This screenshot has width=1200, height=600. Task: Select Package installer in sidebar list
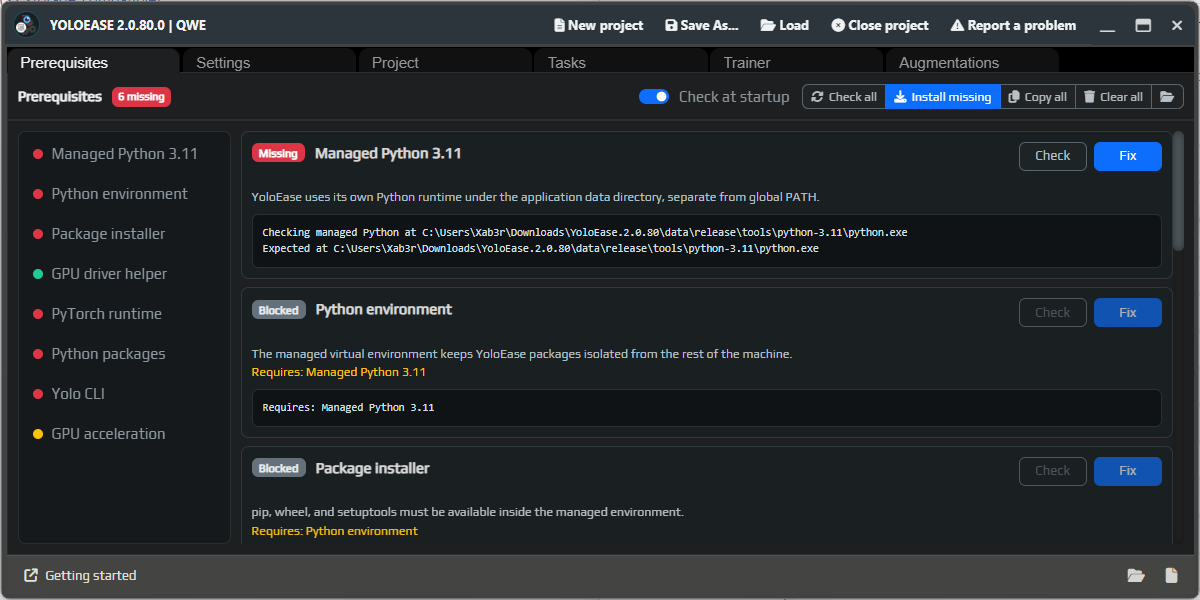click(125, 234)
